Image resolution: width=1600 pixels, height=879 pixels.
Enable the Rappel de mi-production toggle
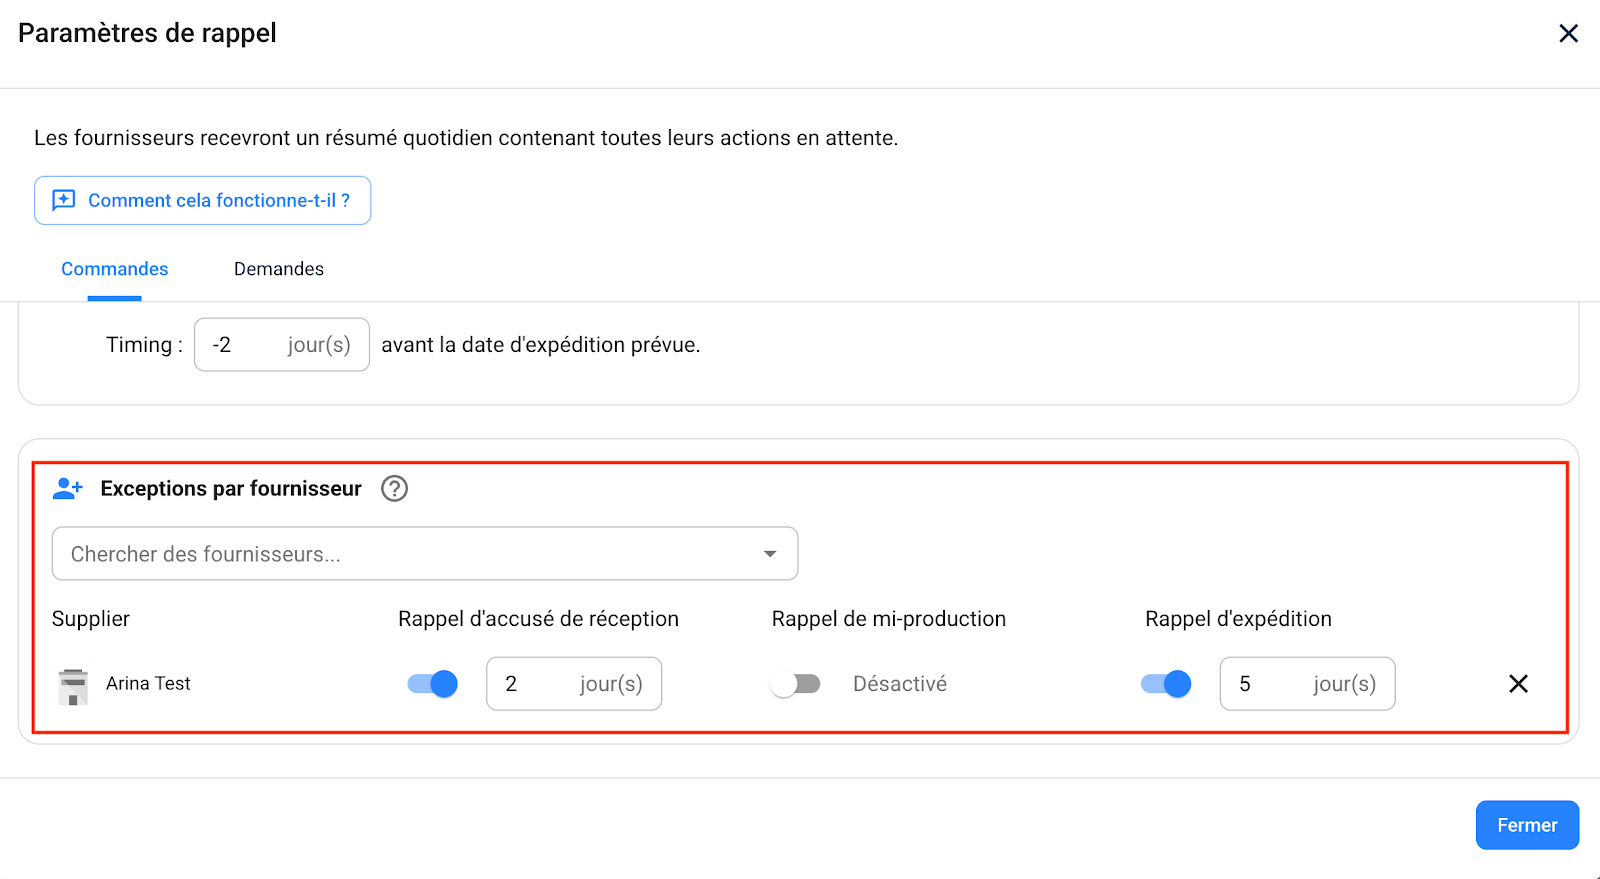point(795,684)
